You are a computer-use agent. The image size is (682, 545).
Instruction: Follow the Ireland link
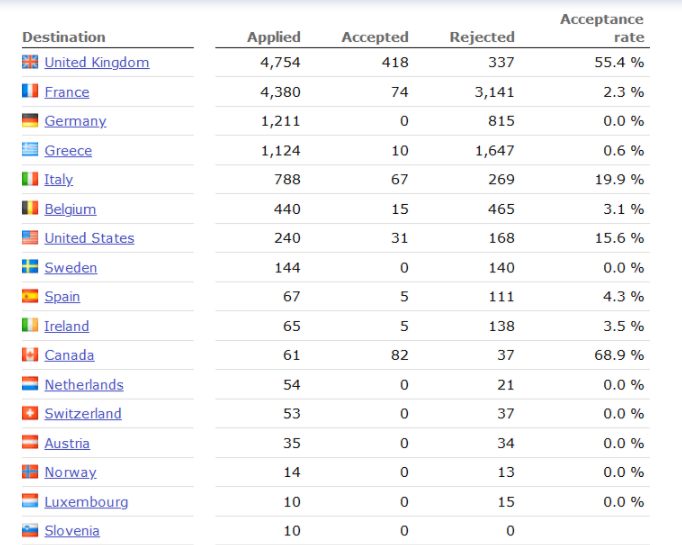(67, 326)
